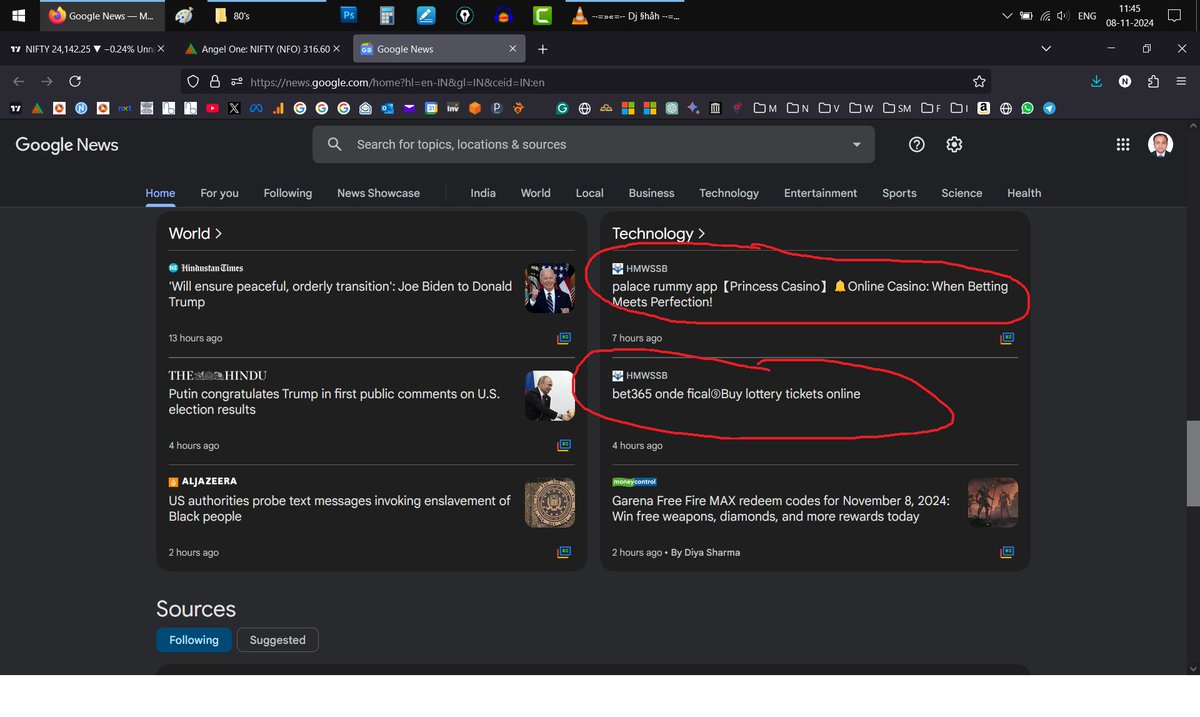Screen dimensions: 1200x717
Task: Launch Photoshop from the taskbar
Action: pos(348,15)
